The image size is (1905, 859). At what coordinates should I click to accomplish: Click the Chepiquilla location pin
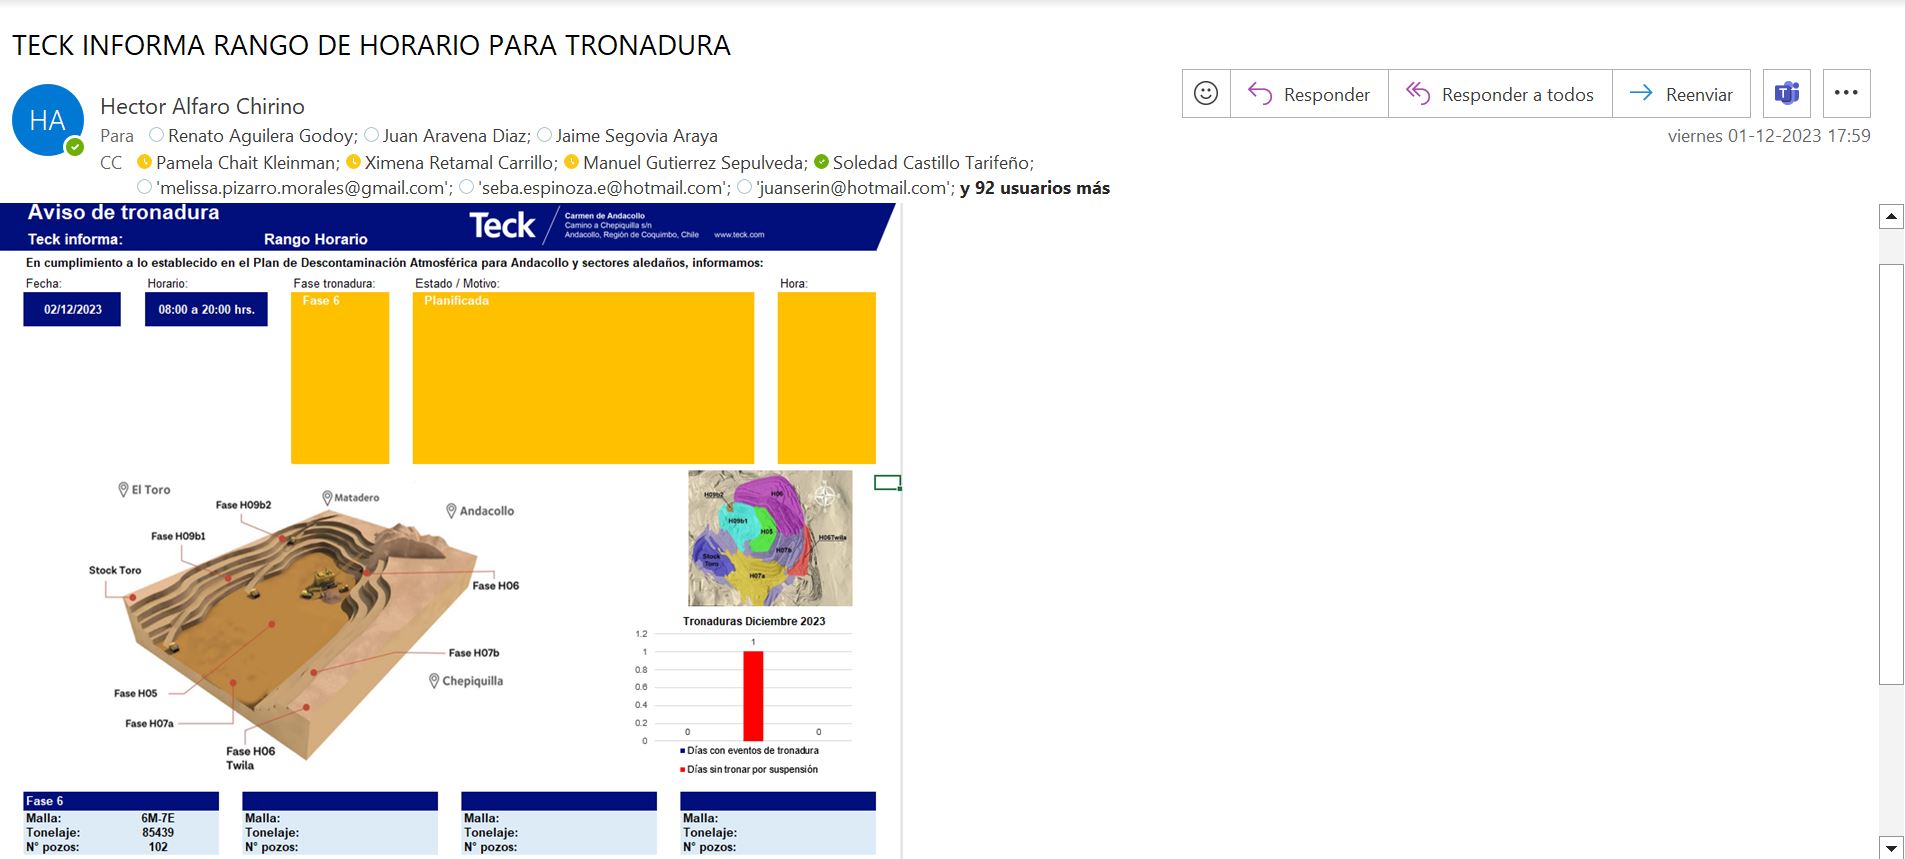(x=434, y=681)
